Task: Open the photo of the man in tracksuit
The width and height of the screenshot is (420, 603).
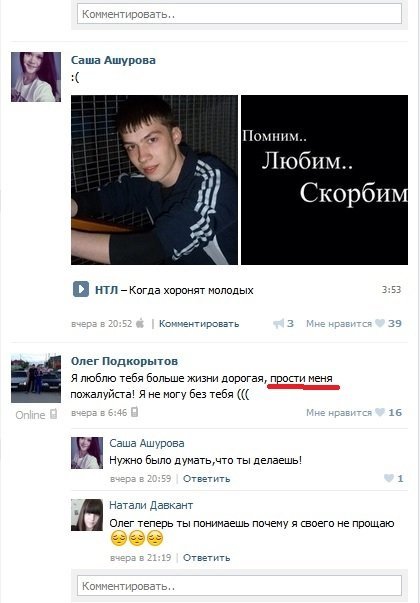Action: point(154,180)
